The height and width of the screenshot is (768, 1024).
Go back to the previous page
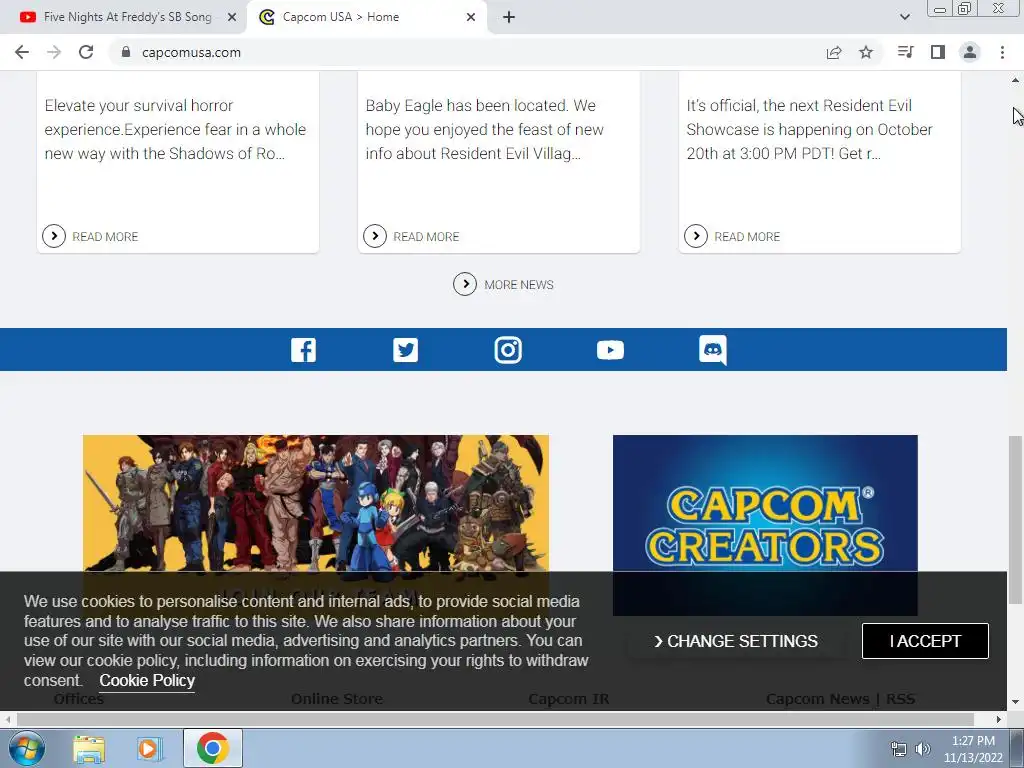[x=22, y=52]
